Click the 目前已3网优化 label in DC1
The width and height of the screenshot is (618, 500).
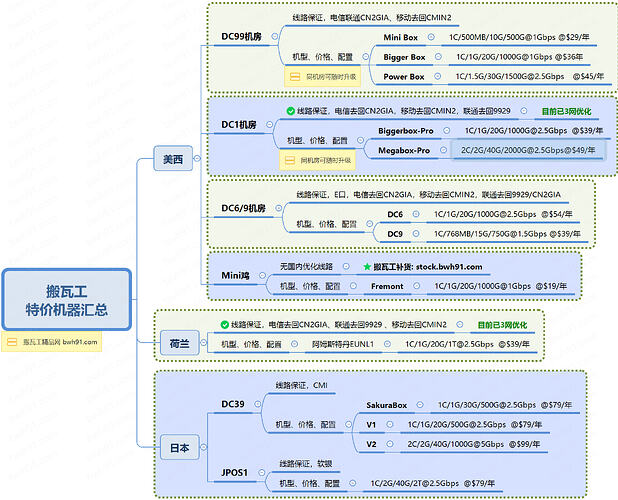click(x=566, y=112)
